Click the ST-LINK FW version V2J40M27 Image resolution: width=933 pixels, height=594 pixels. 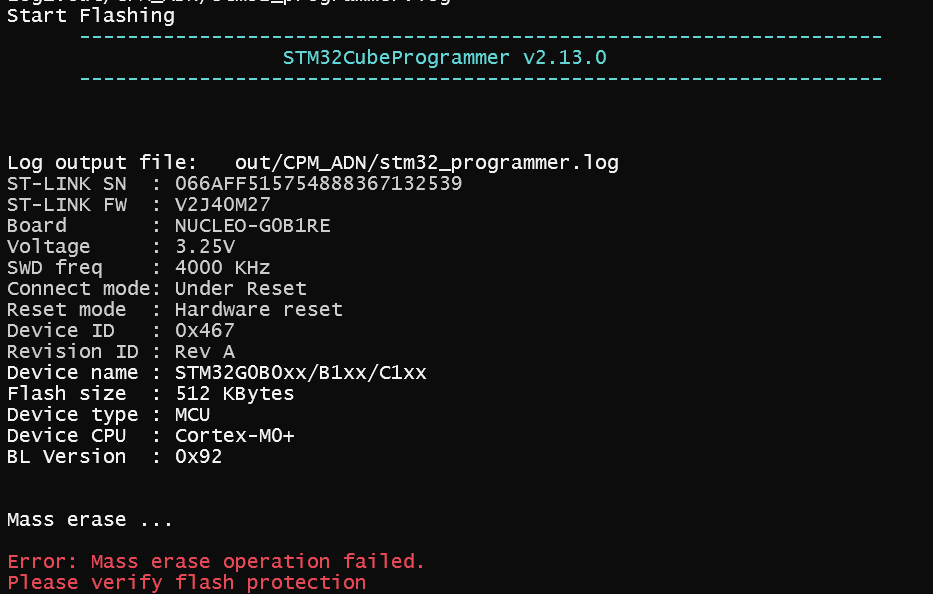(223, 205)
